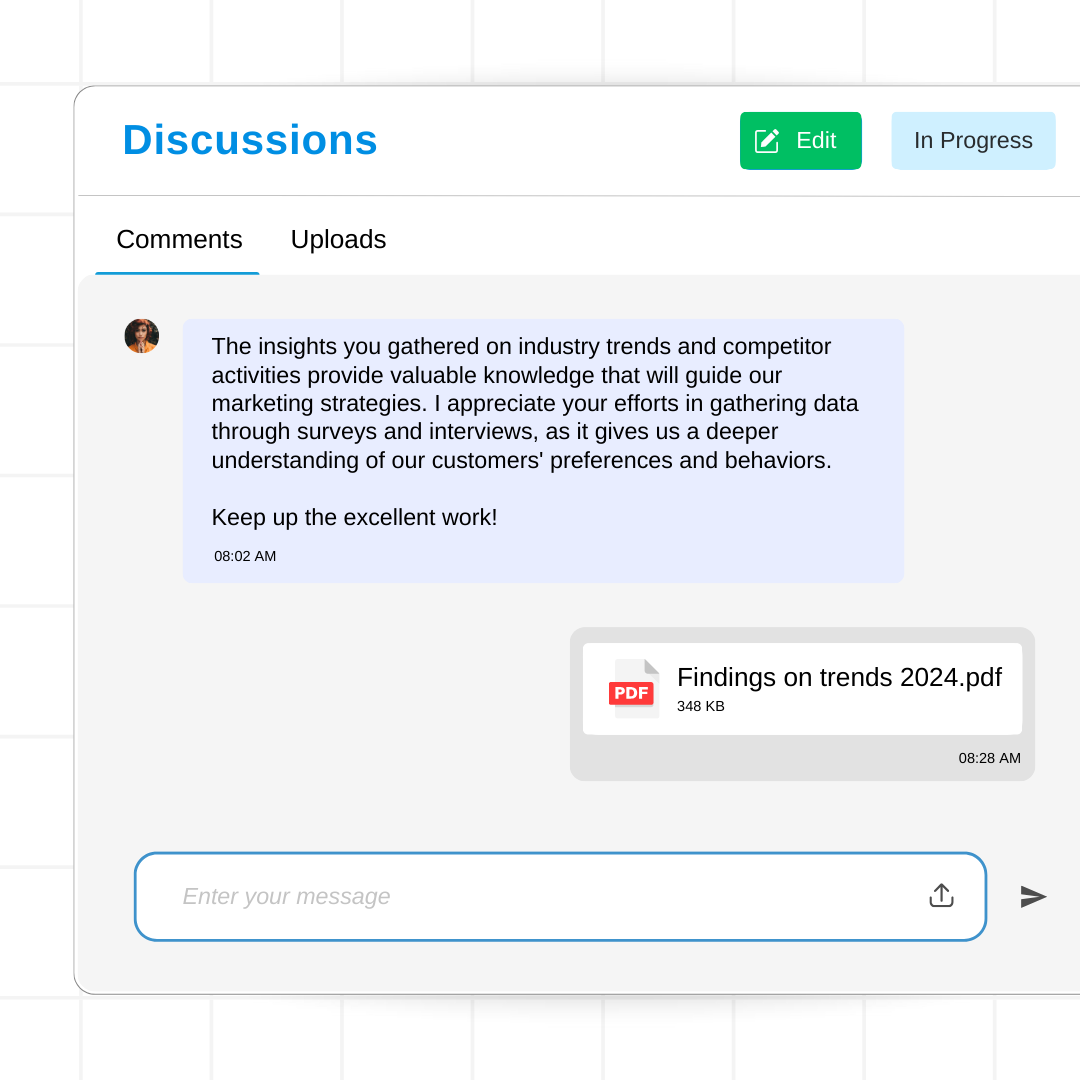Image resolution: width=1080 pixels, height=1080 pixels.
Task: Click the blue underline beneath Comments tab
Action: (177, 273)
